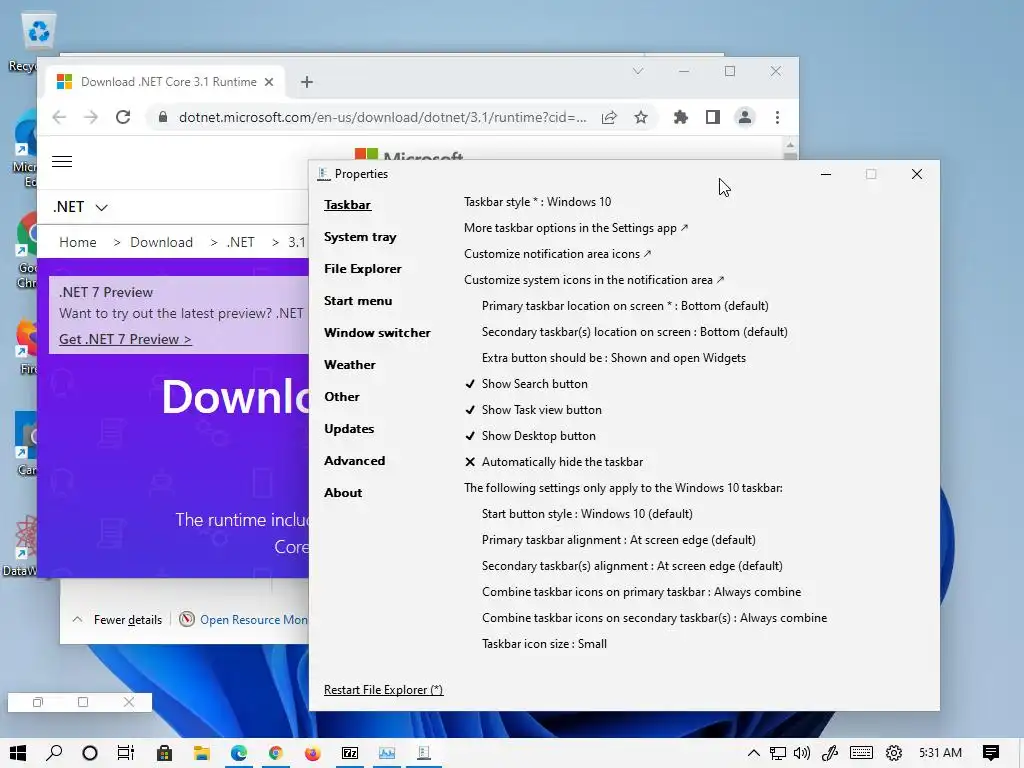1024x768 pixels.
Task: Open the File Explorer section in Properties
Action: 362,269
